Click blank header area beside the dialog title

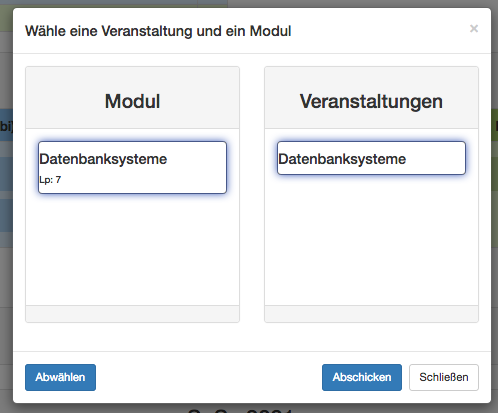[380, 31]
